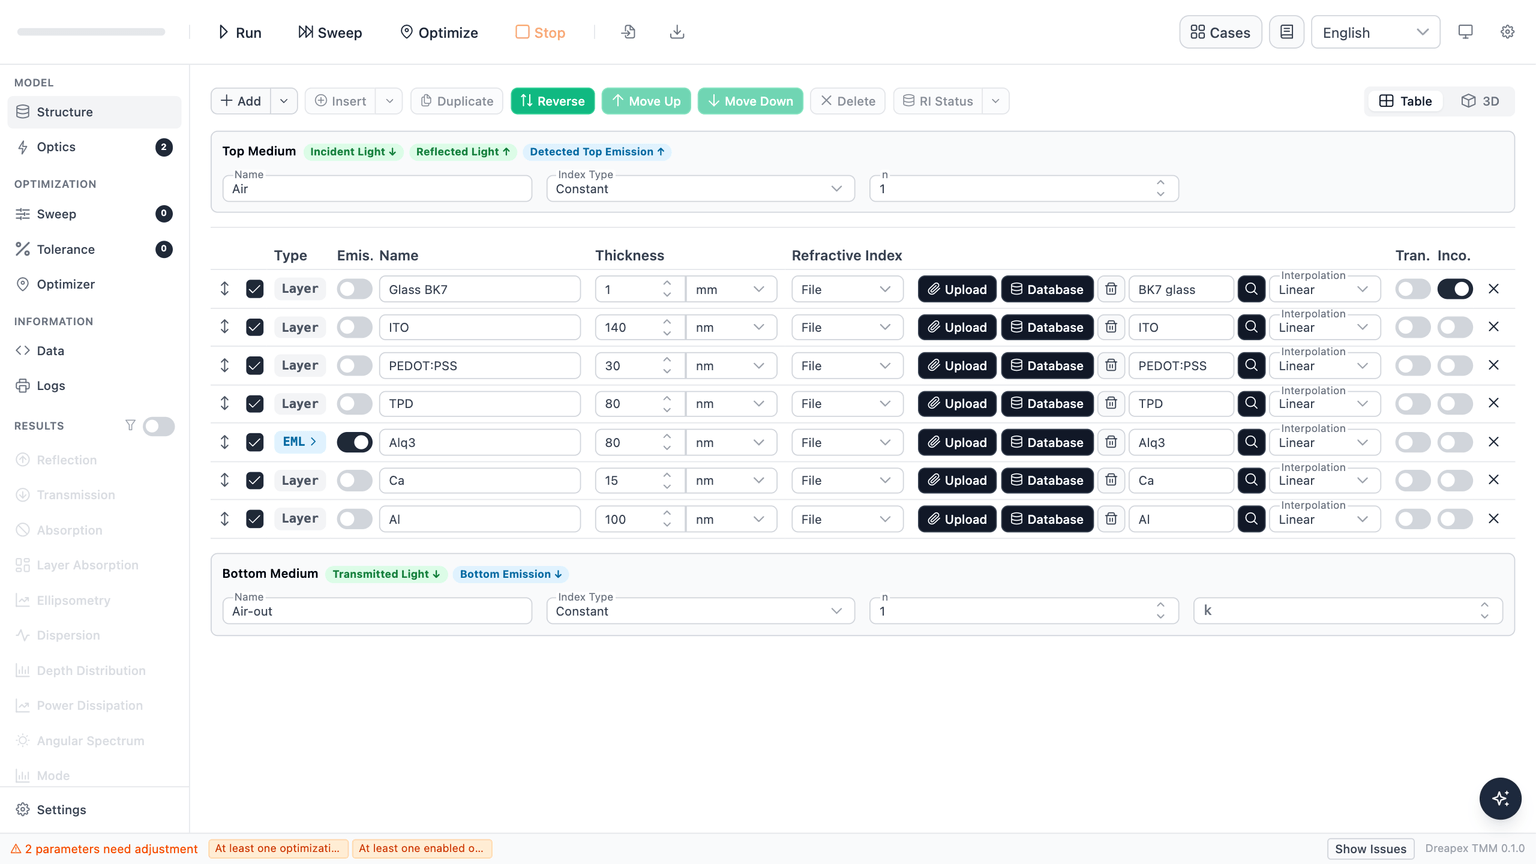Switch to the 3D view tab
The width and height of the screenshot is (1536, 864).
click(x=1480, y=101)
